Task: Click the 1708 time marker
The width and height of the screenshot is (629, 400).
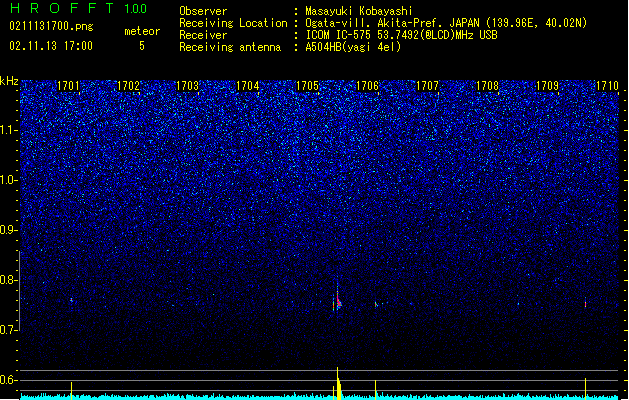Action: [x=487, y=86]
